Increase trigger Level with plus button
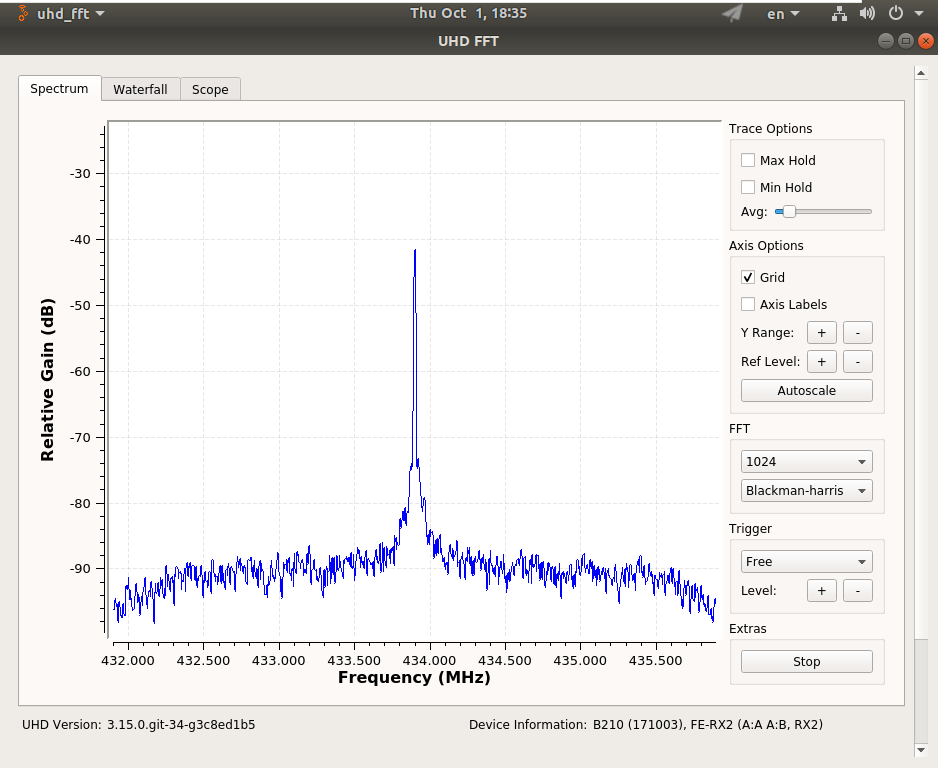The height and width of the screenshot is (768, 938). (821, 590)
